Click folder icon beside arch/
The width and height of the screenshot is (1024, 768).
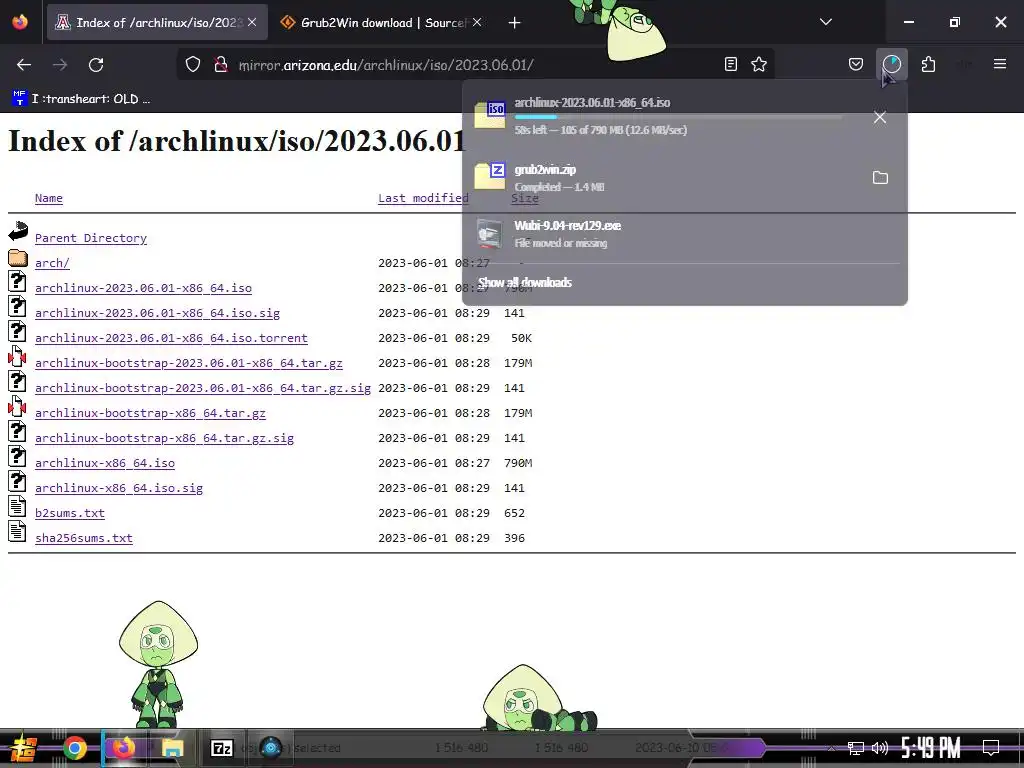(18, 257)
